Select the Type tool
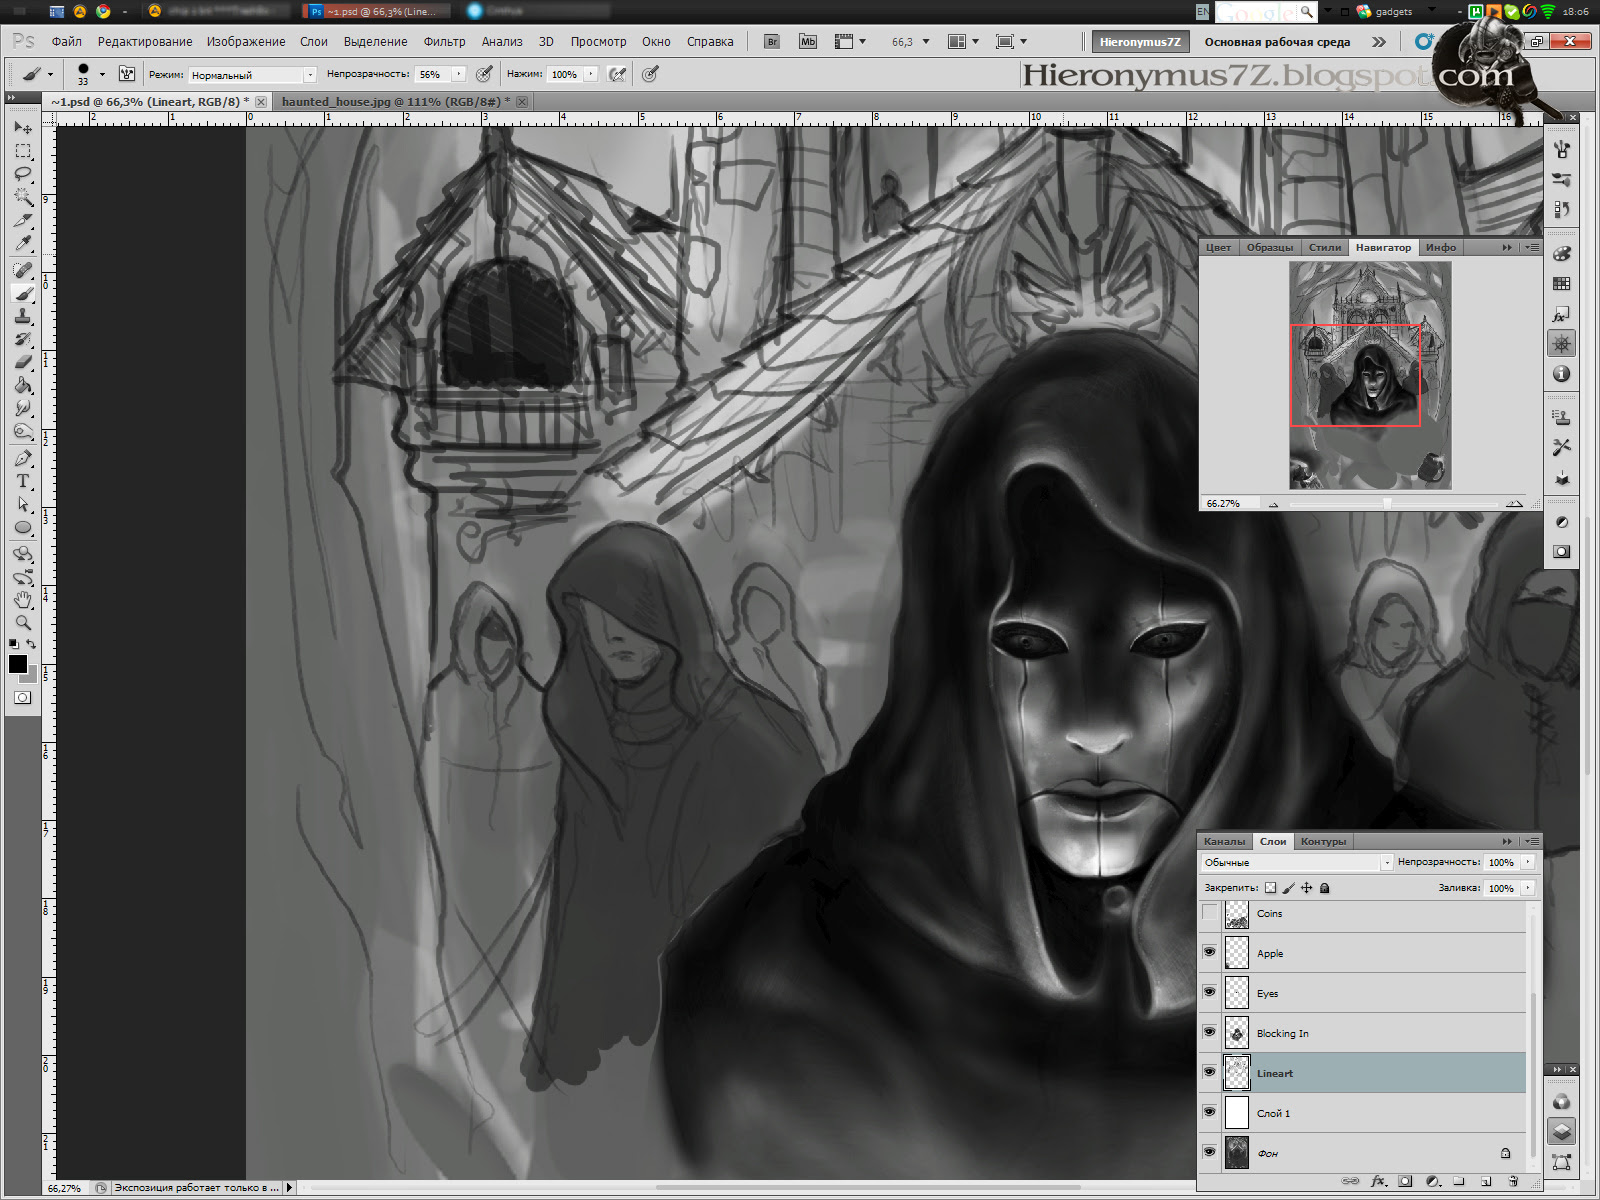1600x1200 pixels. [x=22, y=481]
